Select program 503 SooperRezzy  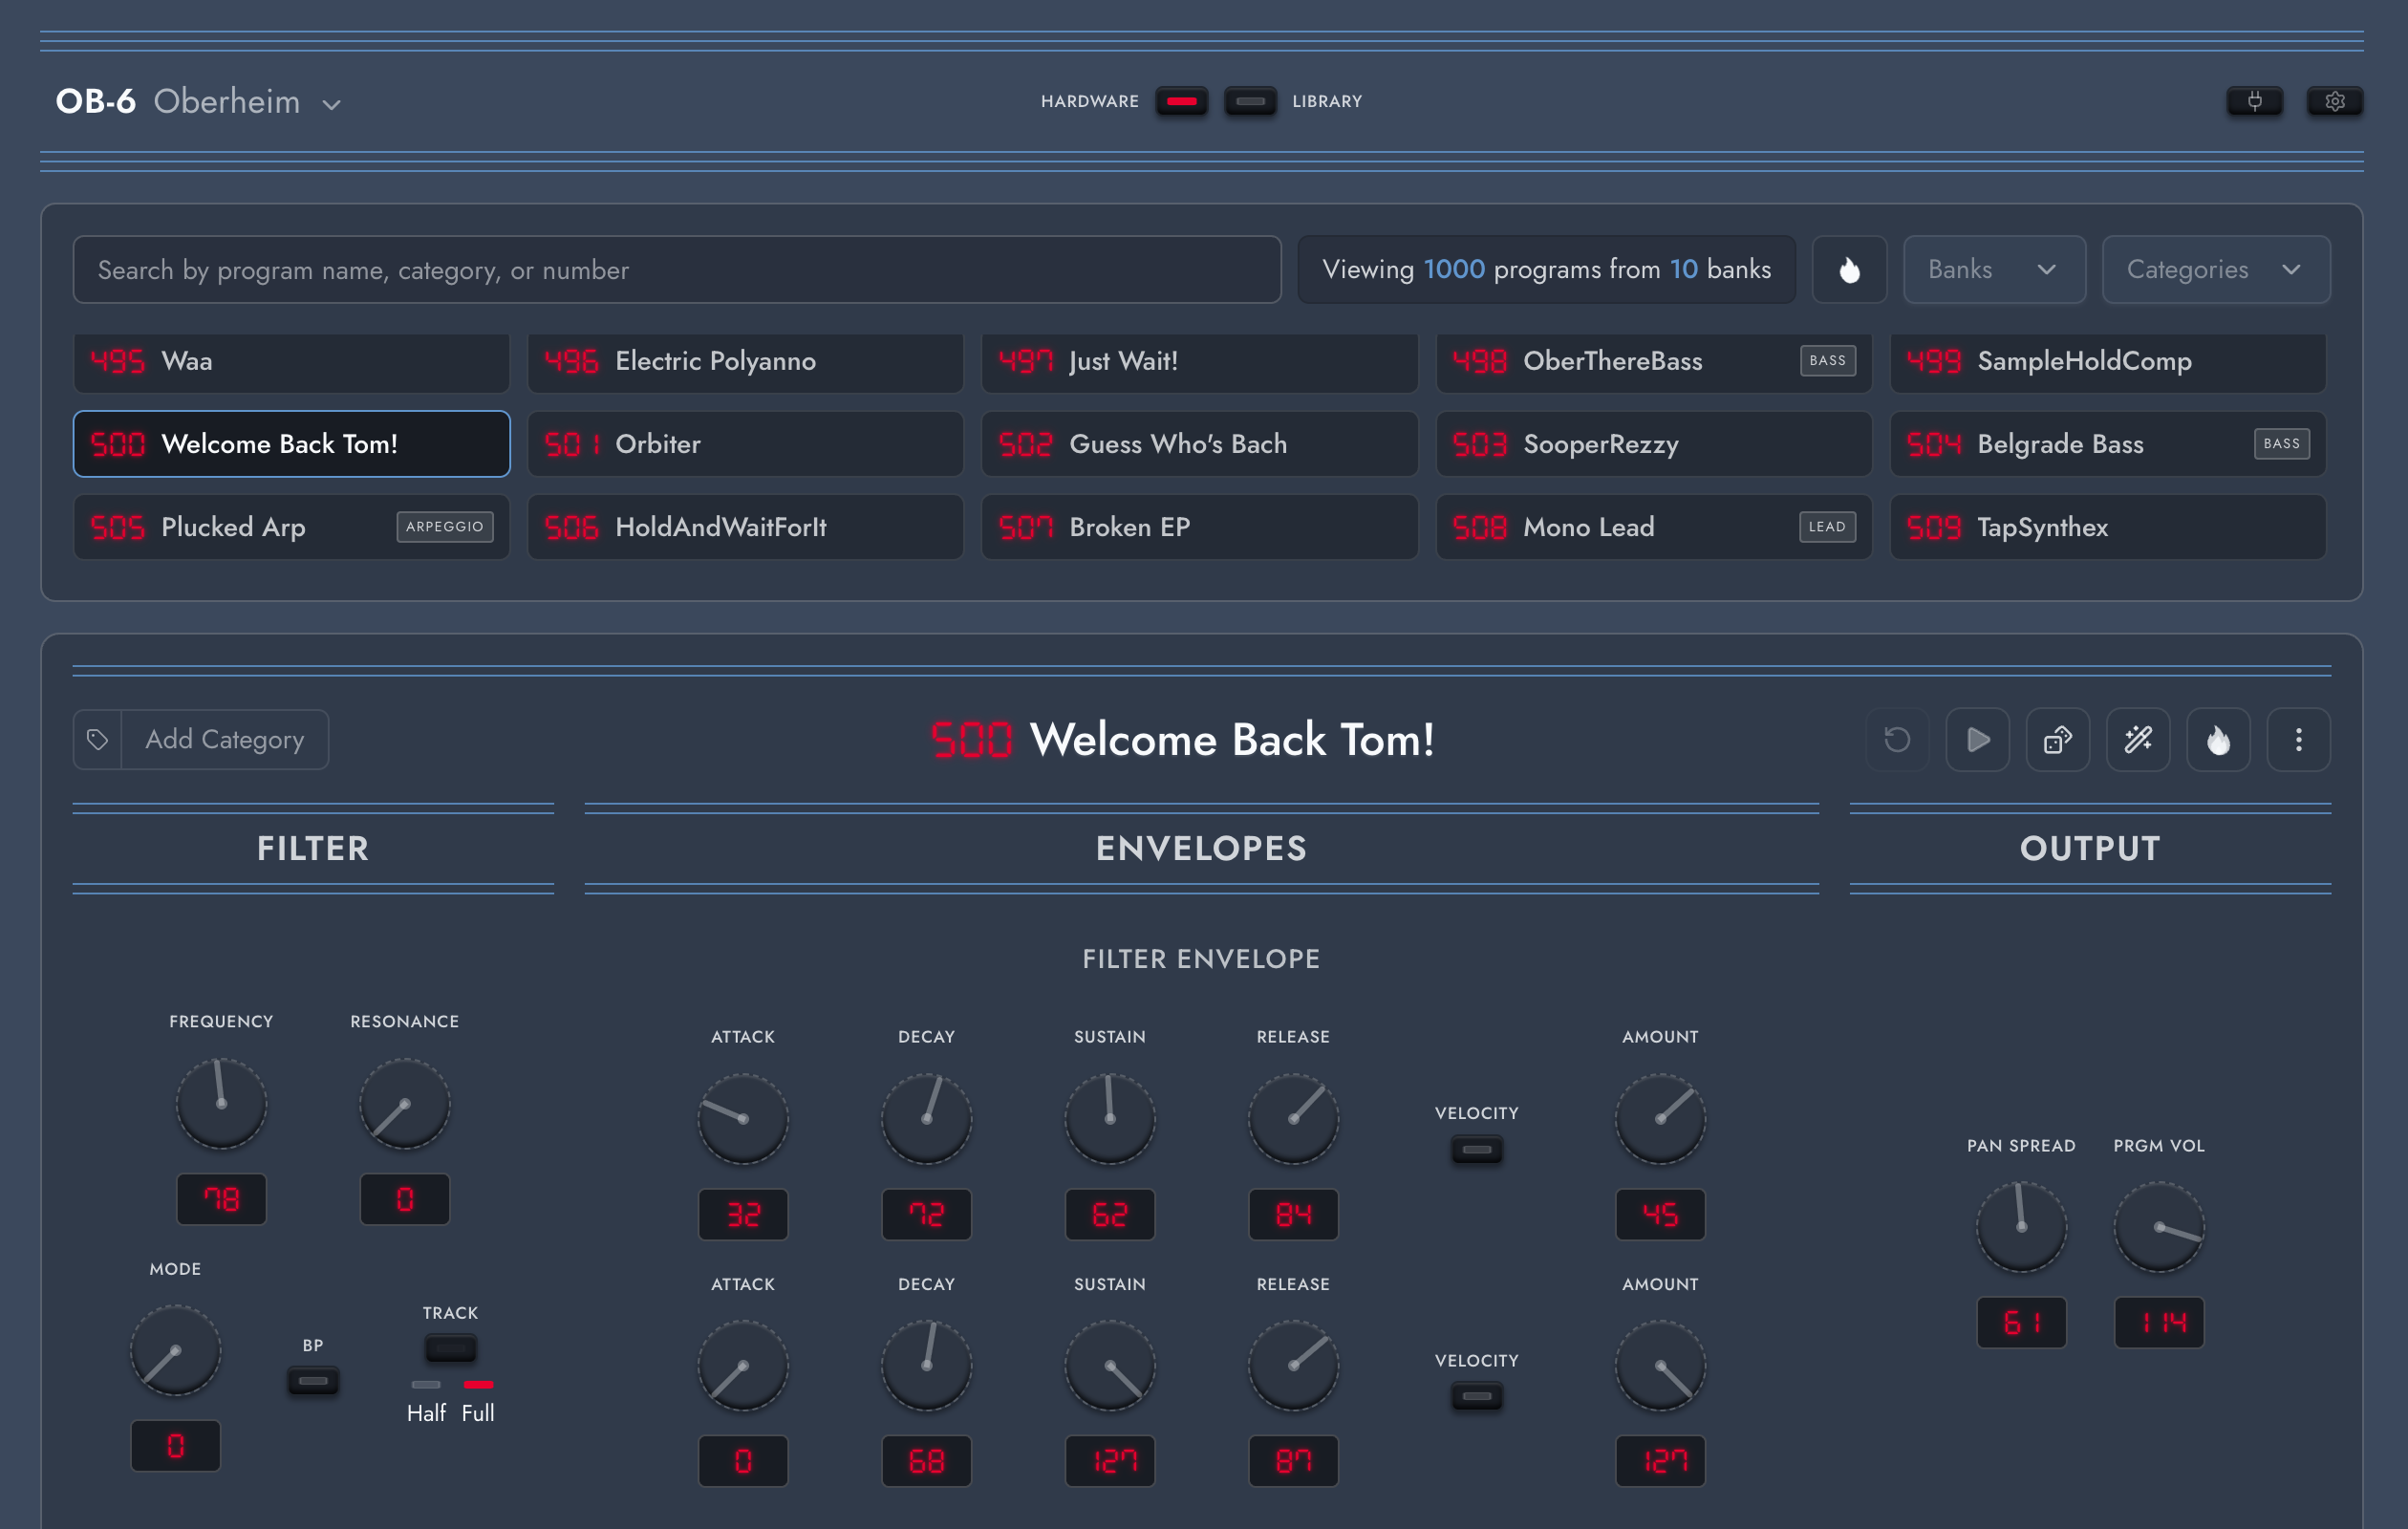pyautogui.click(x=1654, y=444)
